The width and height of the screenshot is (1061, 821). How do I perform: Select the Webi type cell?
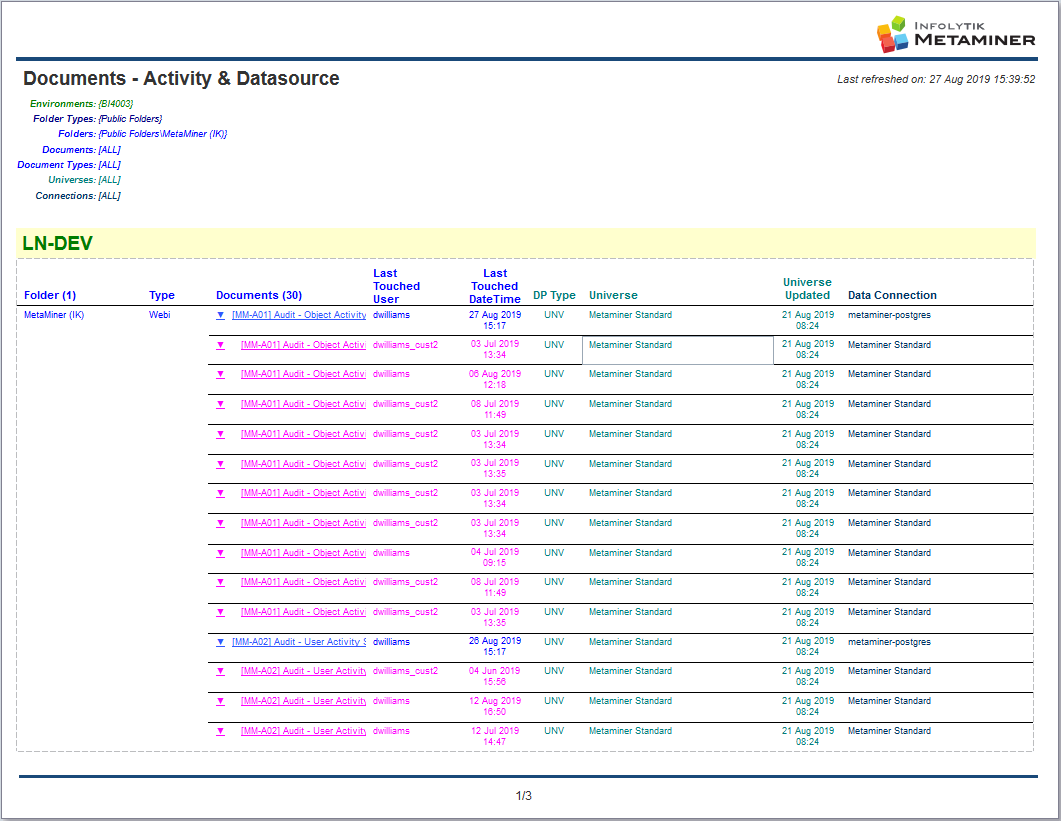160,315
